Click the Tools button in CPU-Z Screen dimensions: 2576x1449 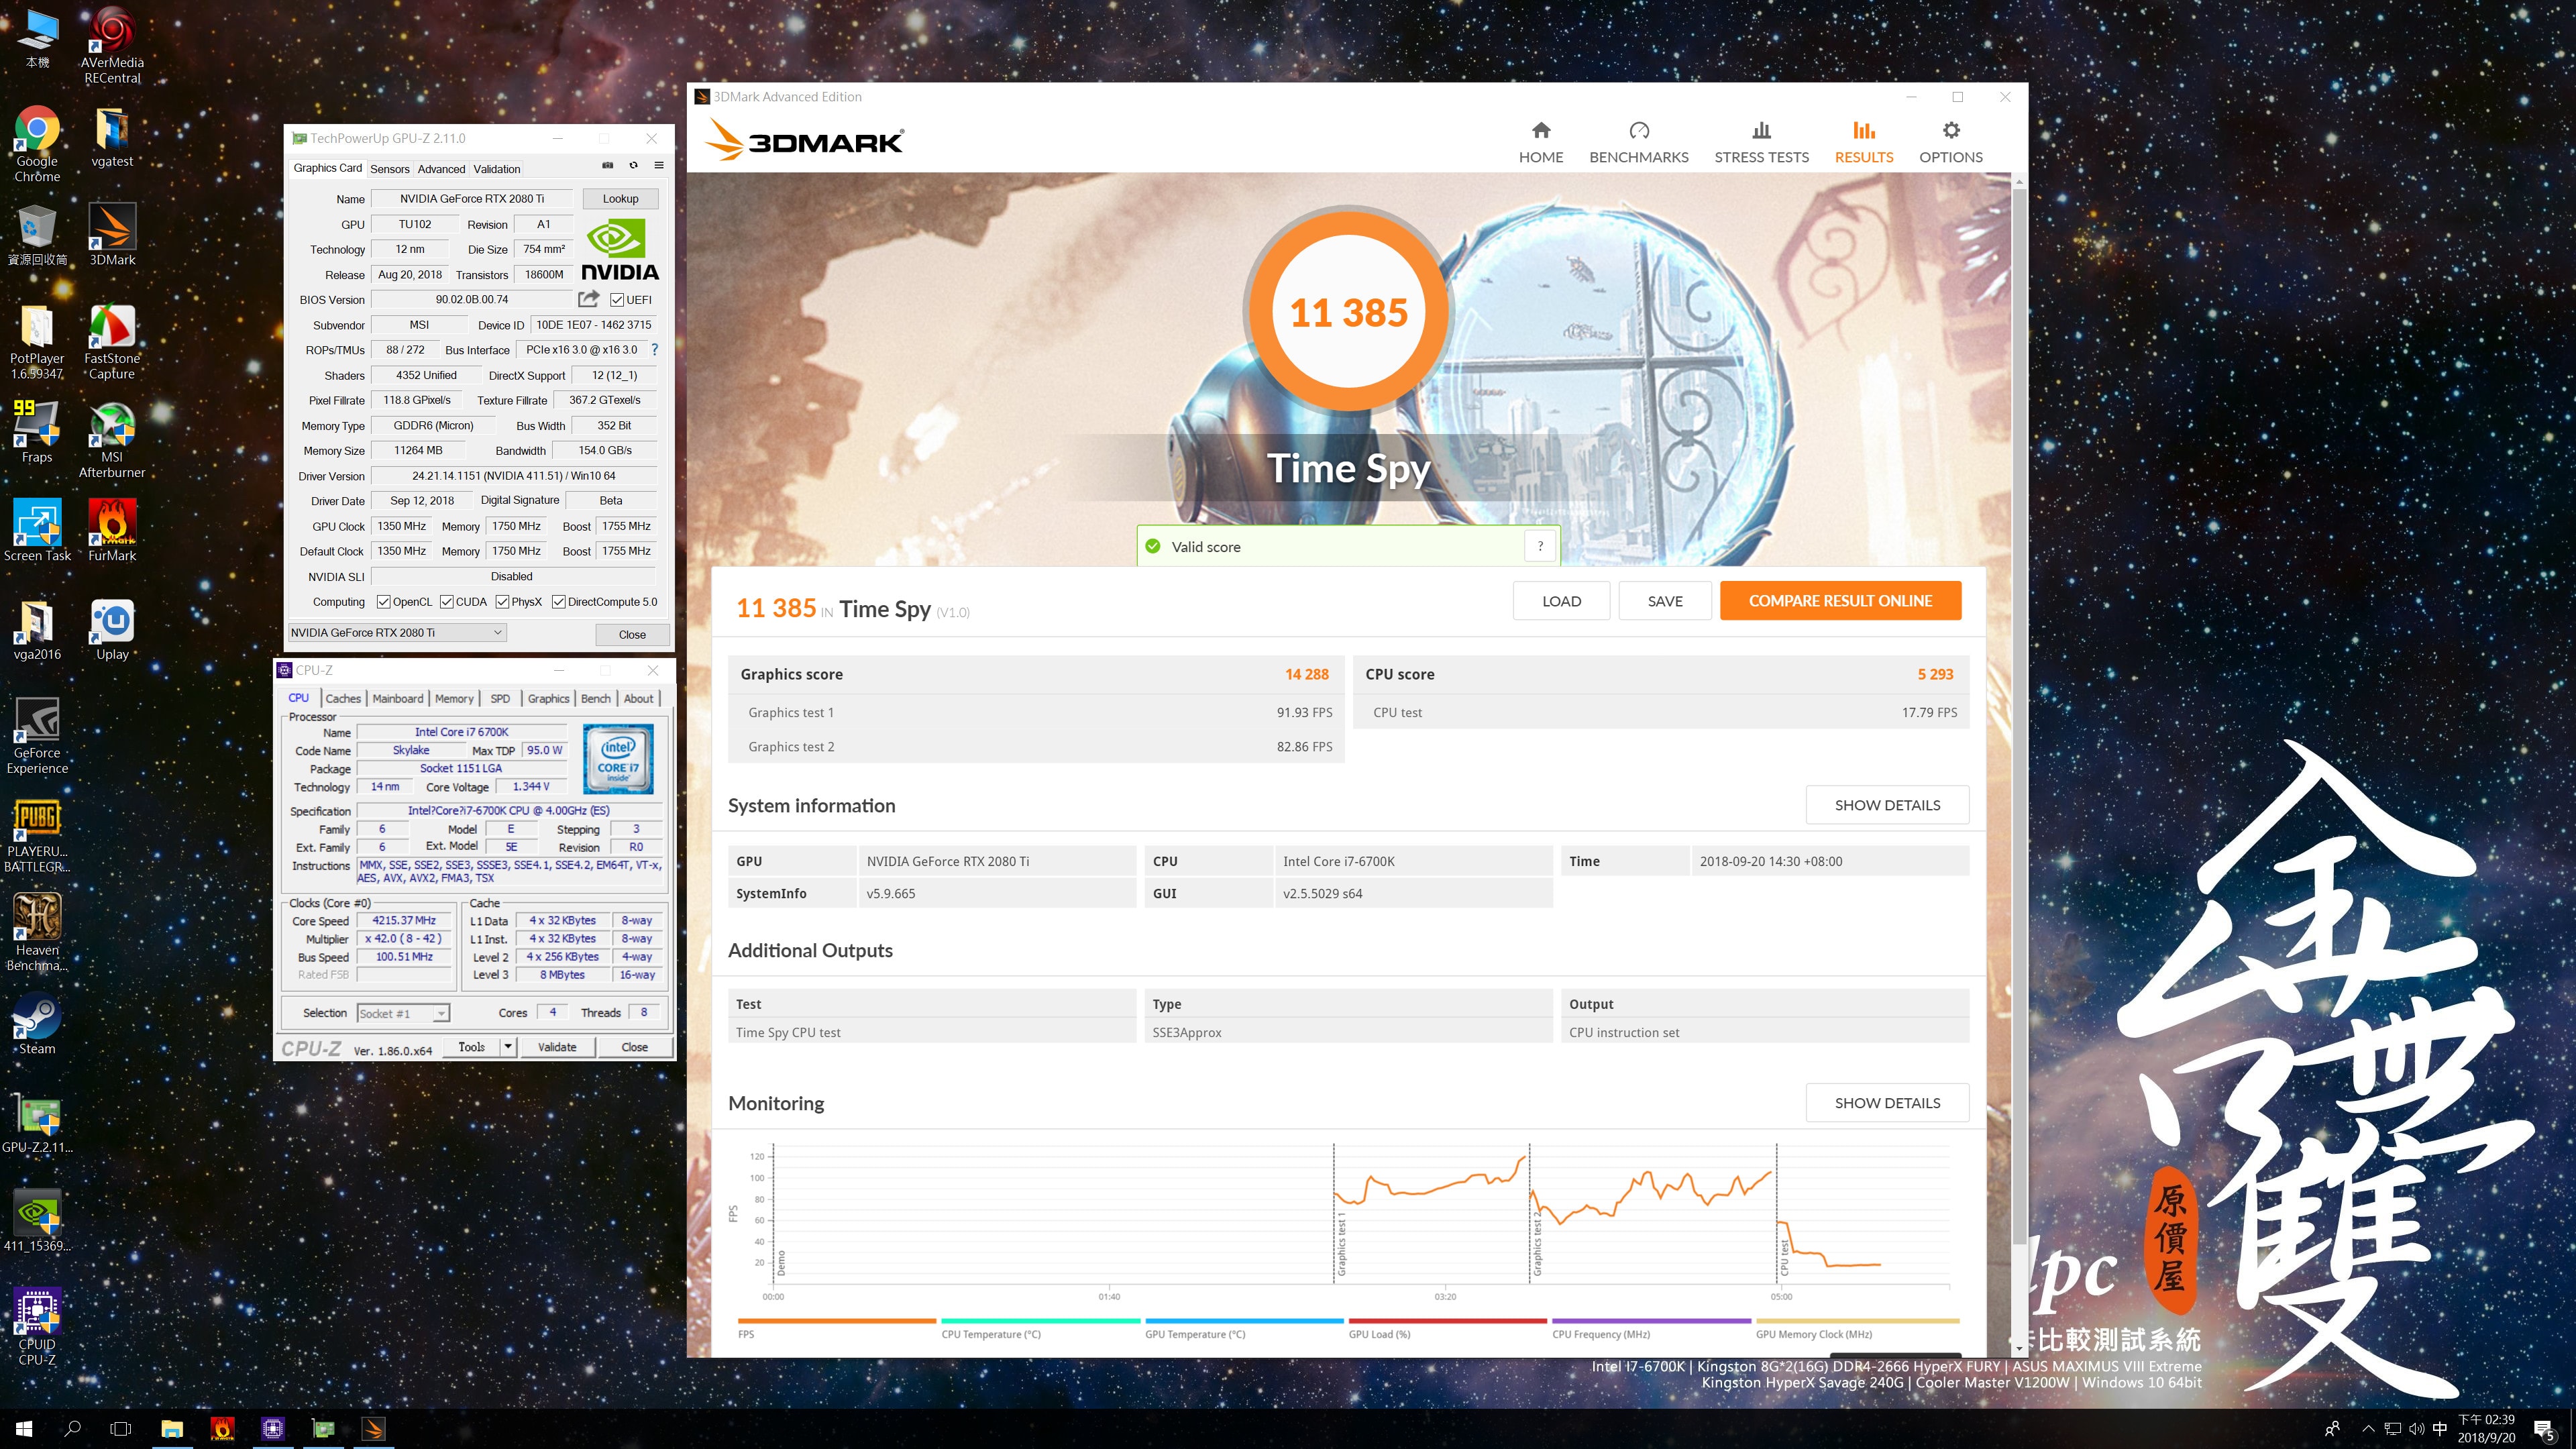472,1047
